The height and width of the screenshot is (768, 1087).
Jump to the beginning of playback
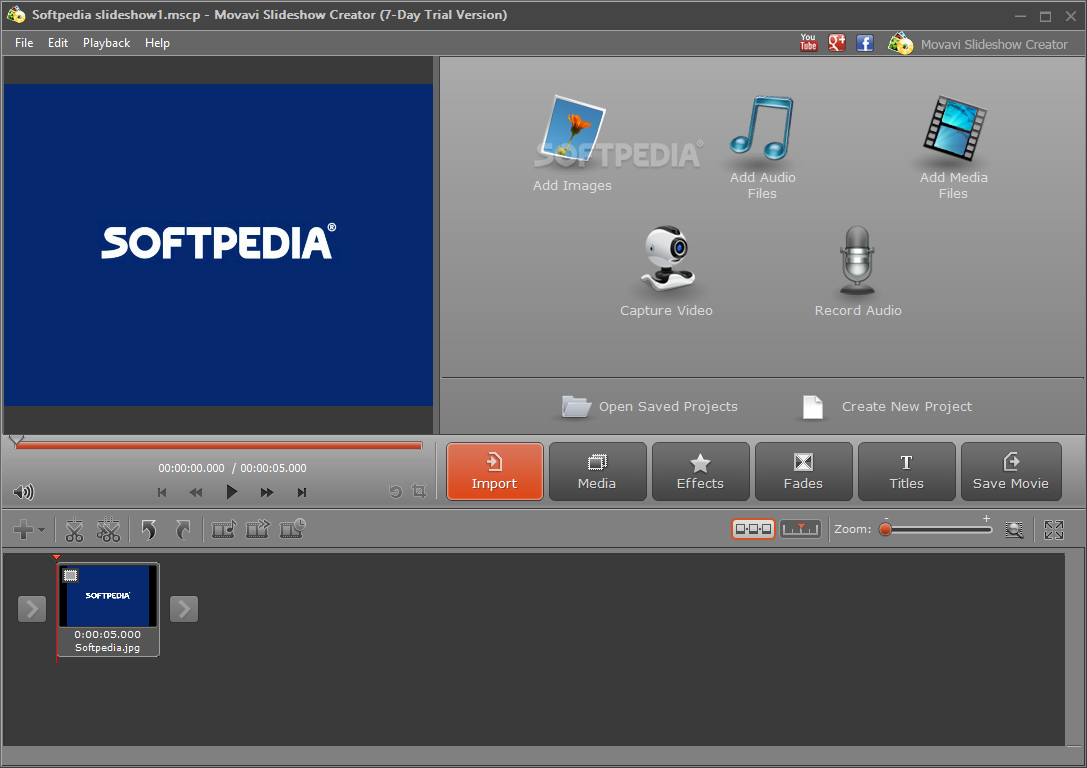(162, 492)
